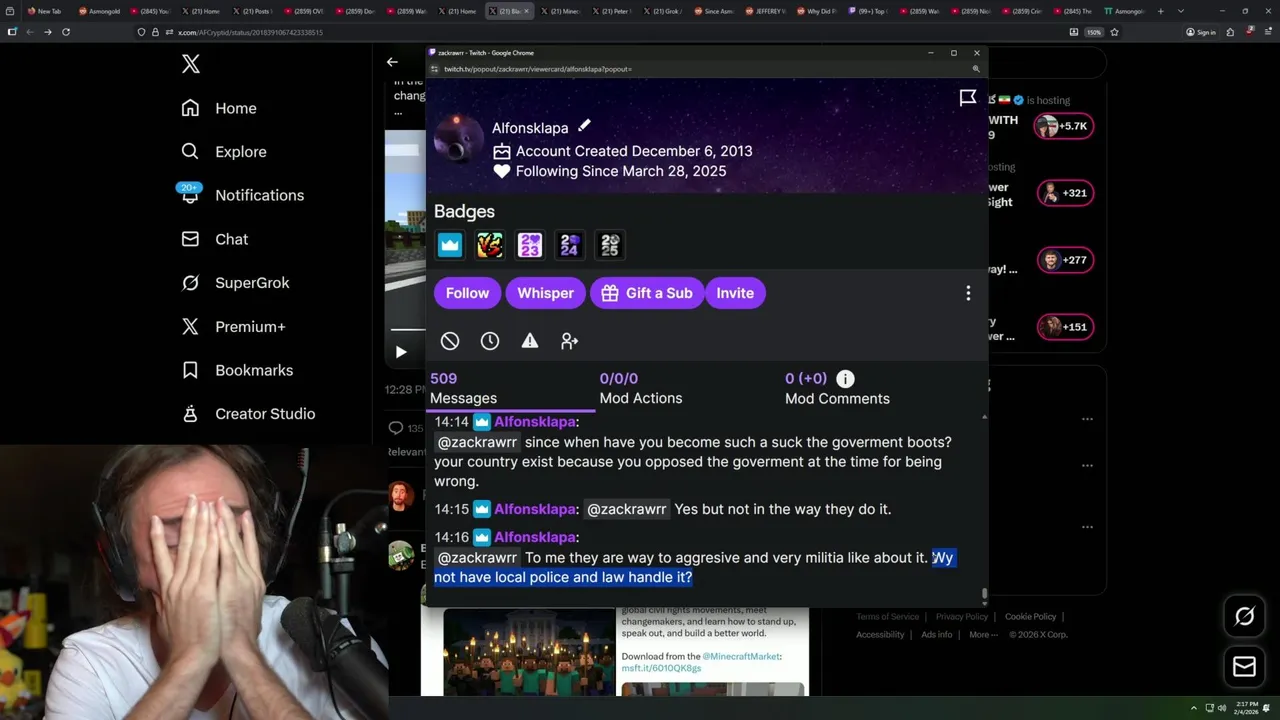Click the Sign in browser button

point(1201,32)
